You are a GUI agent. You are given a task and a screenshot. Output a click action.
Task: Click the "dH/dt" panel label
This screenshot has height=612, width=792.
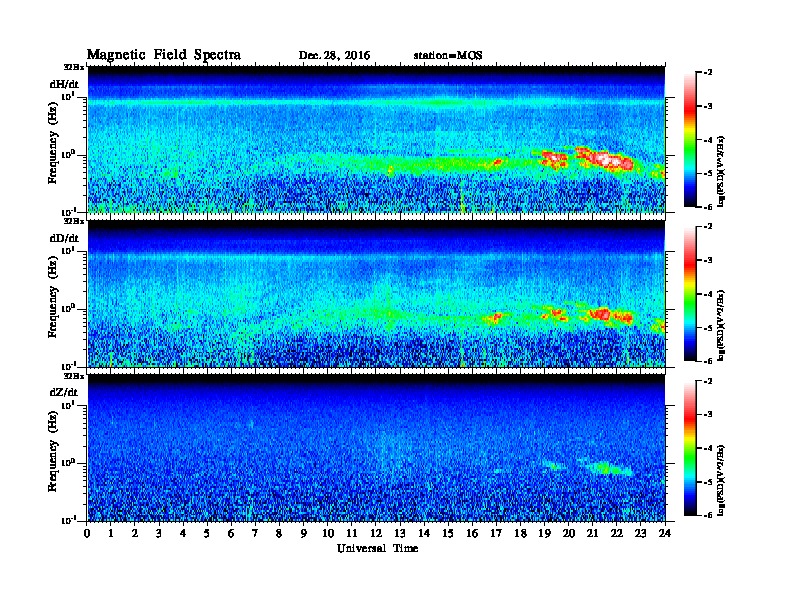[64, 84]
